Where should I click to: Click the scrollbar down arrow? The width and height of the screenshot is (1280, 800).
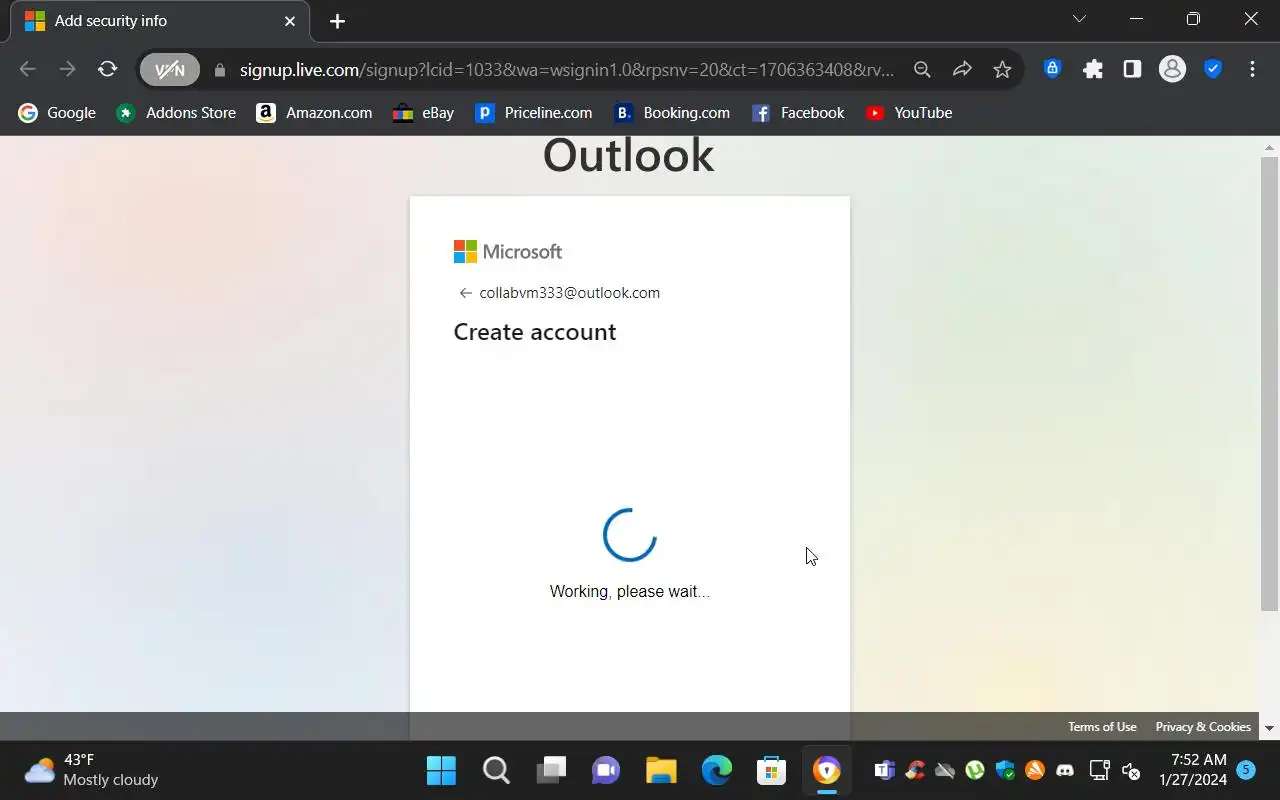1269,729
